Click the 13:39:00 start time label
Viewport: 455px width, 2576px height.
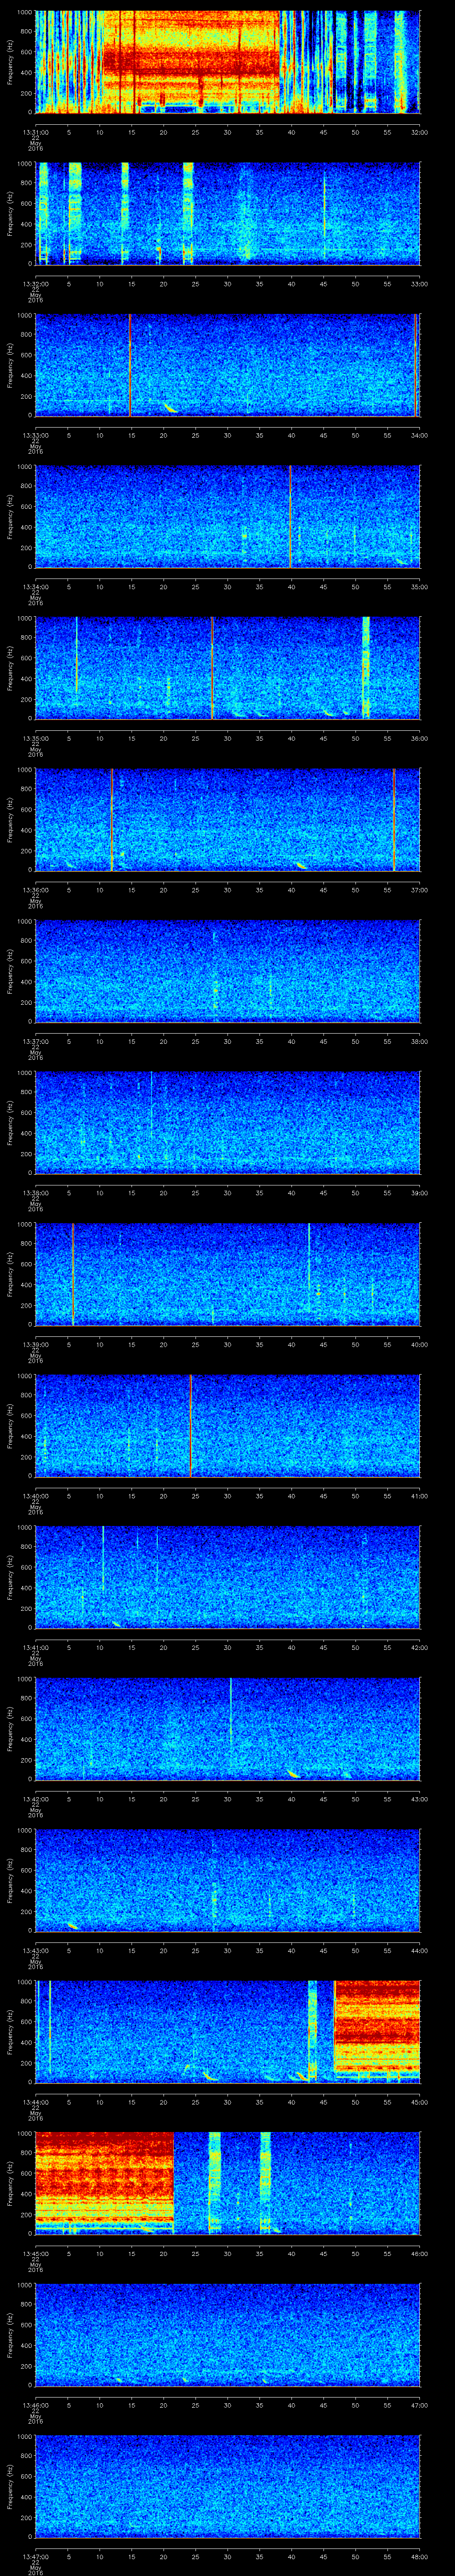pos(35,1345)
